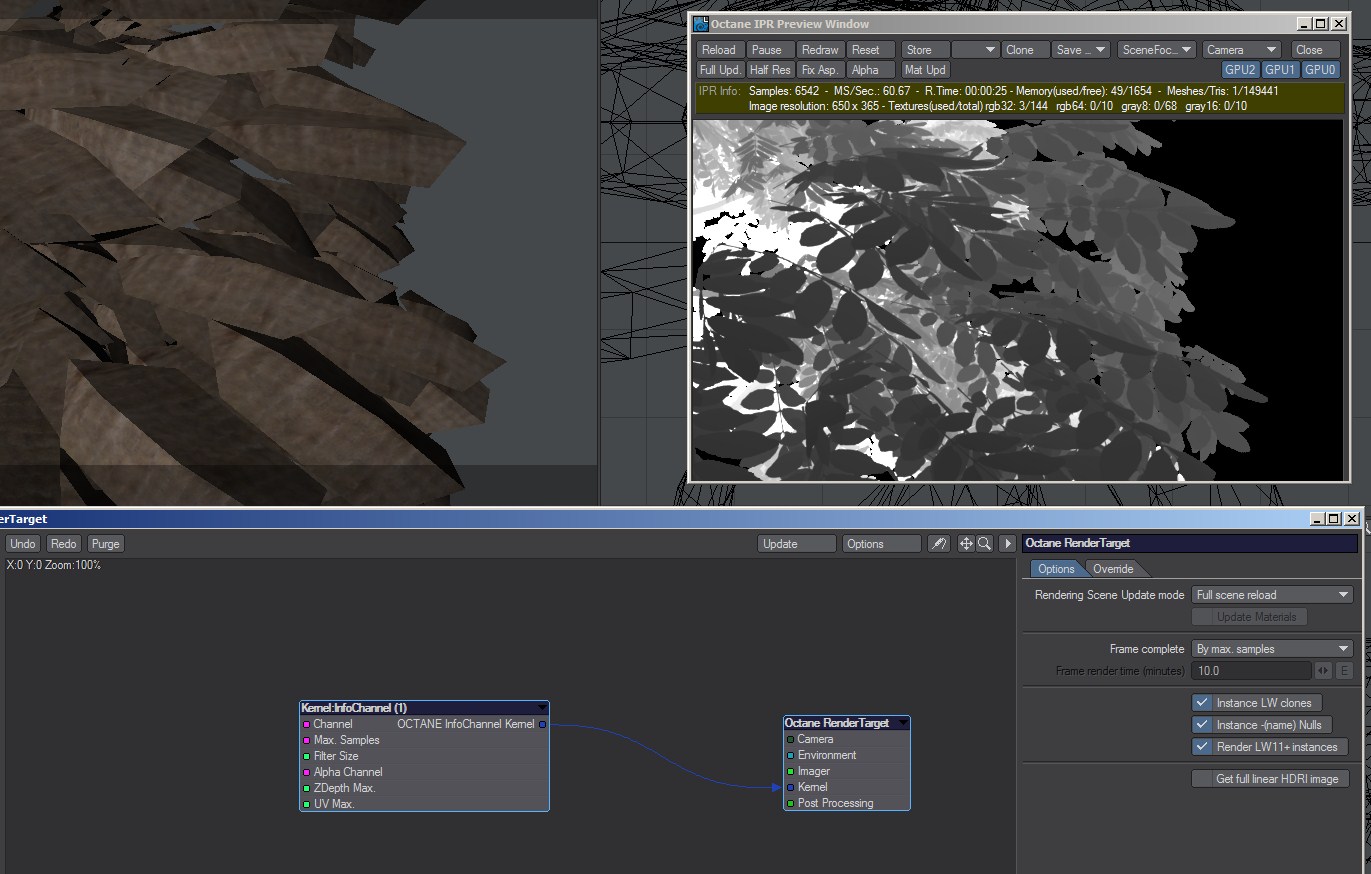The width and height of the screenshot is (1371, 874).
Task: Switch to the Override tab
Action: tap(1113, 569)
